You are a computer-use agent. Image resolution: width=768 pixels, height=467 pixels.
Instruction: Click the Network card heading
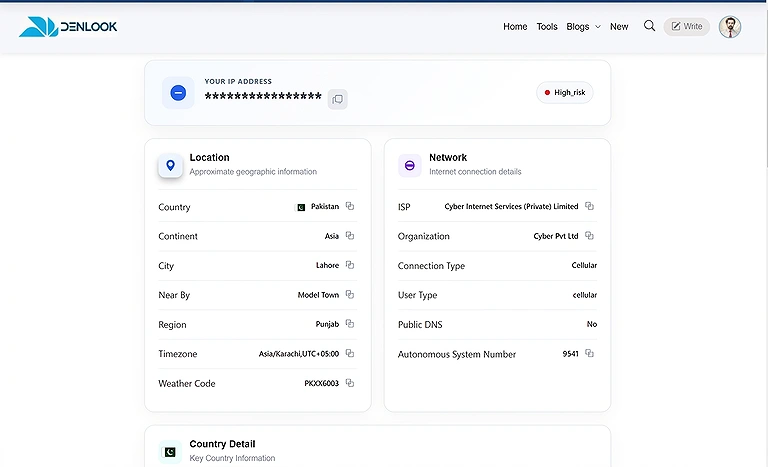448,157
